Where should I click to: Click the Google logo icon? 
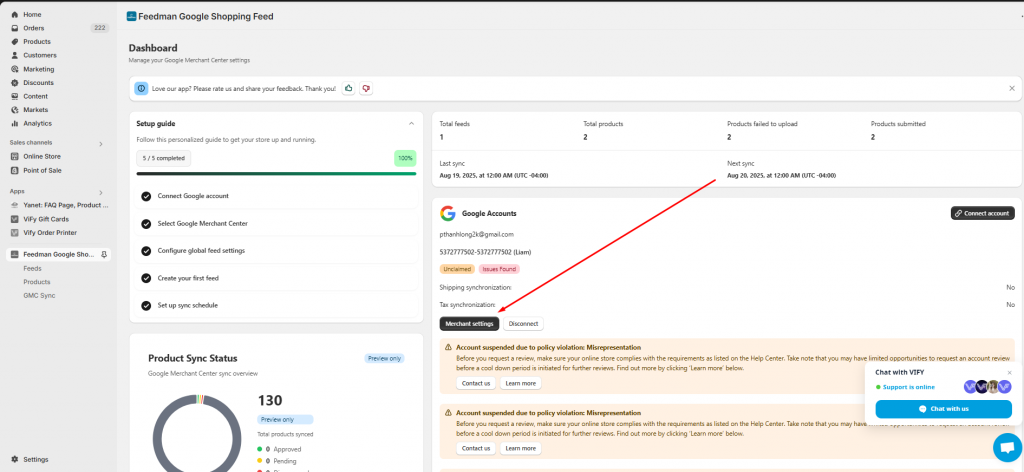tap(448, 213)
